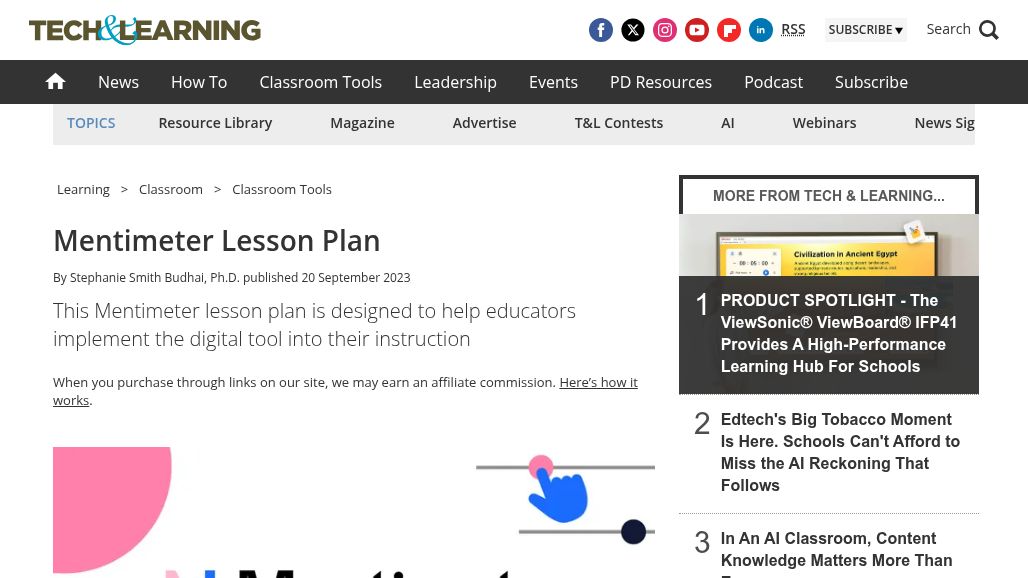The image size is (1028, 578).
Task: Open the T&L Contests topic
Action: pyautogui.click(x=619, y=123)
